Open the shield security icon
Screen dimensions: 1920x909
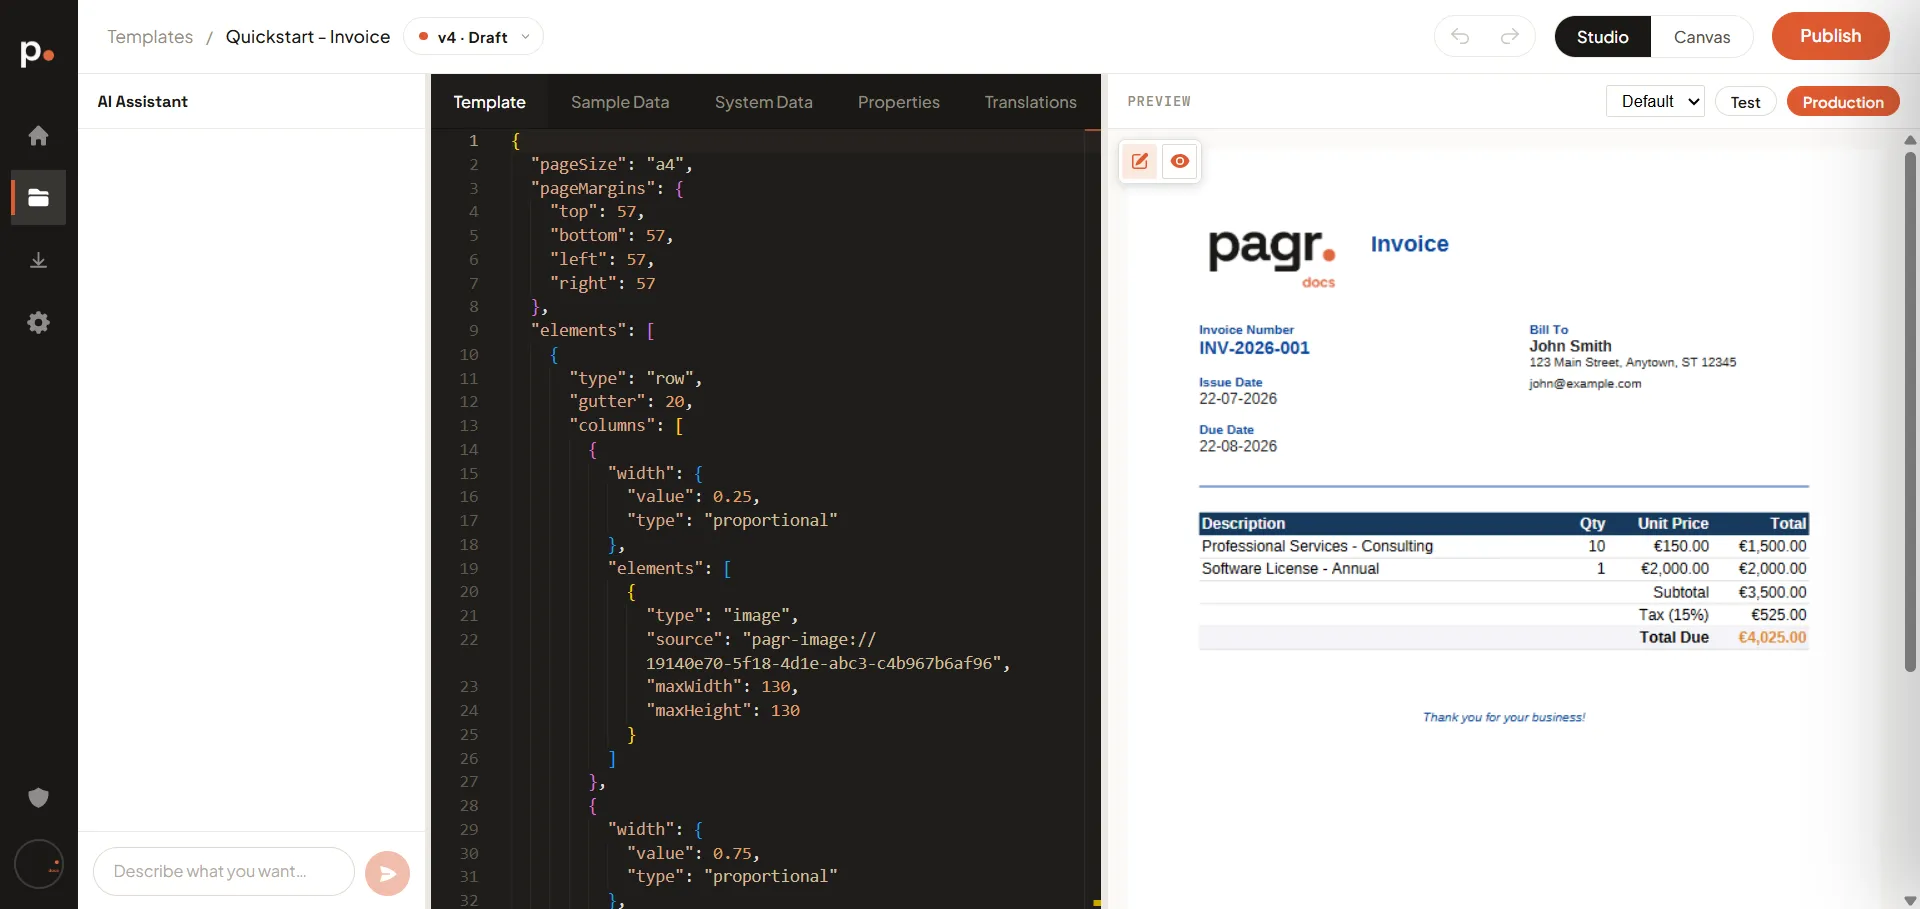pyautogui.click(x=38, y=797)
